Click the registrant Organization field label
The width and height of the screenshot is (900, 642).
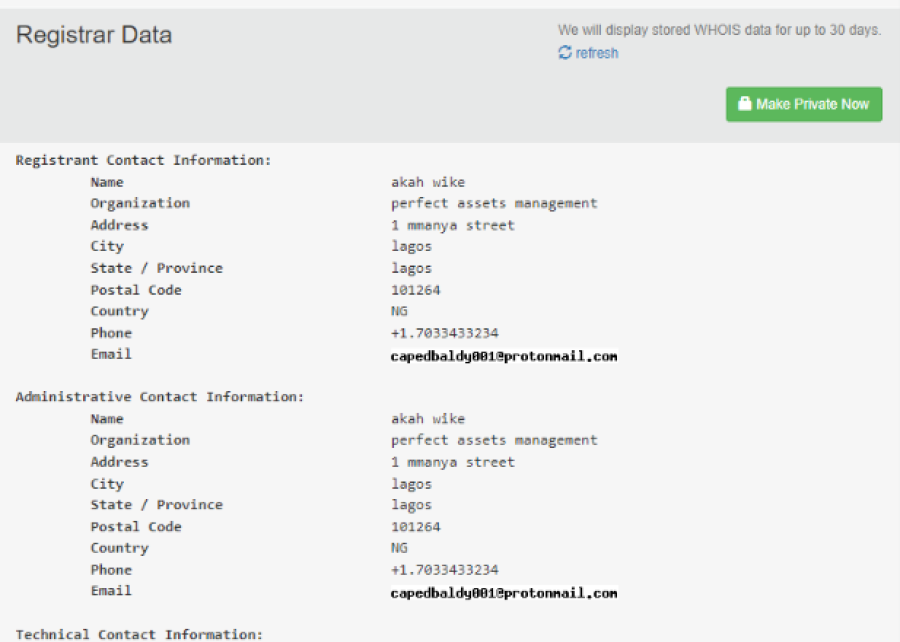(139, 203)
